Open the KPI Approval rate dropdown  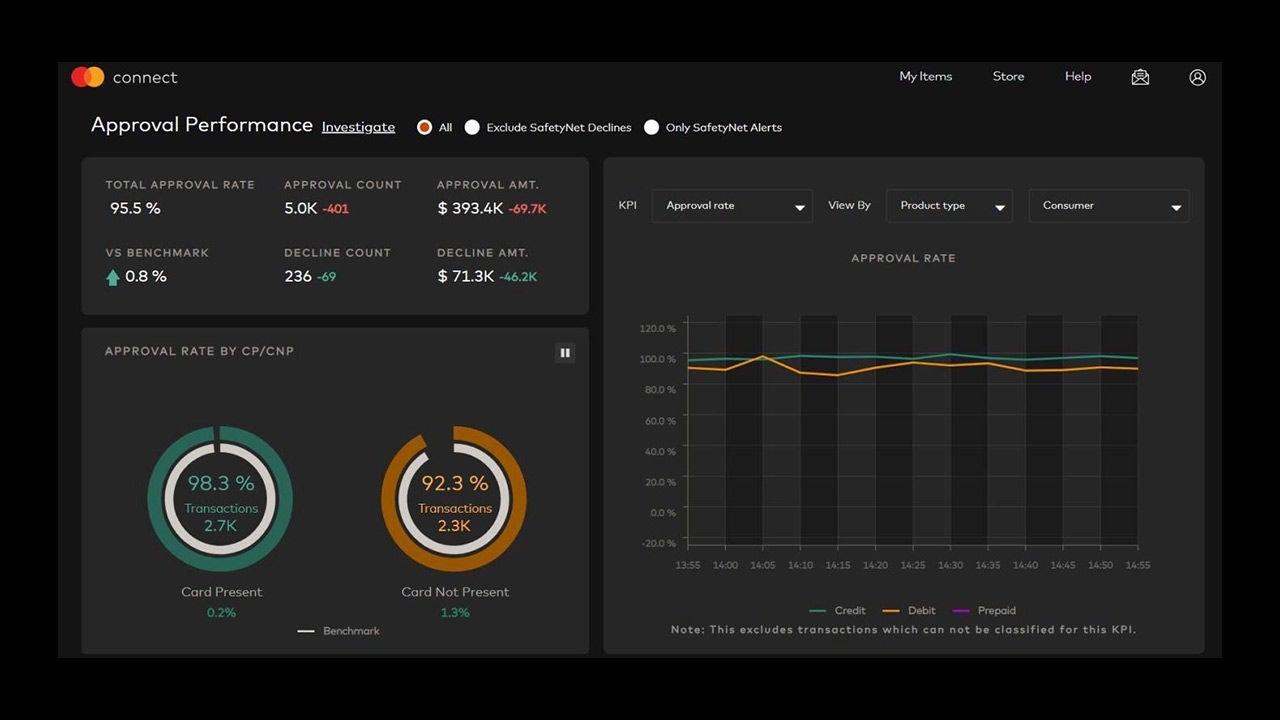click(x=732, y=206)
